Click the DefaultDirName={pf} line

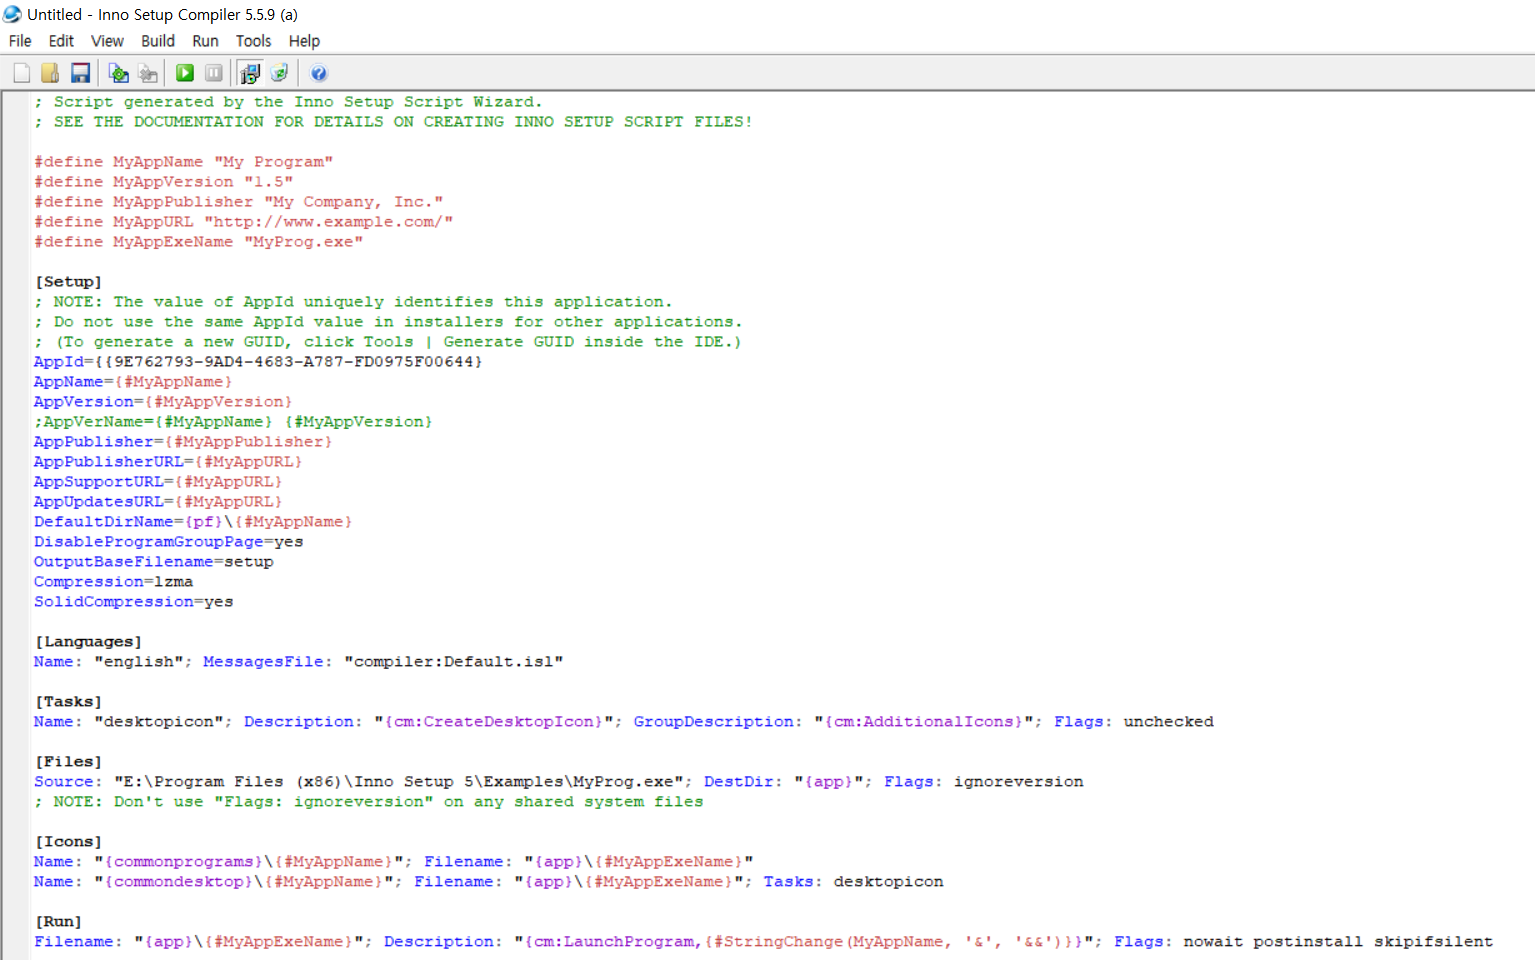tap(193, 522)
